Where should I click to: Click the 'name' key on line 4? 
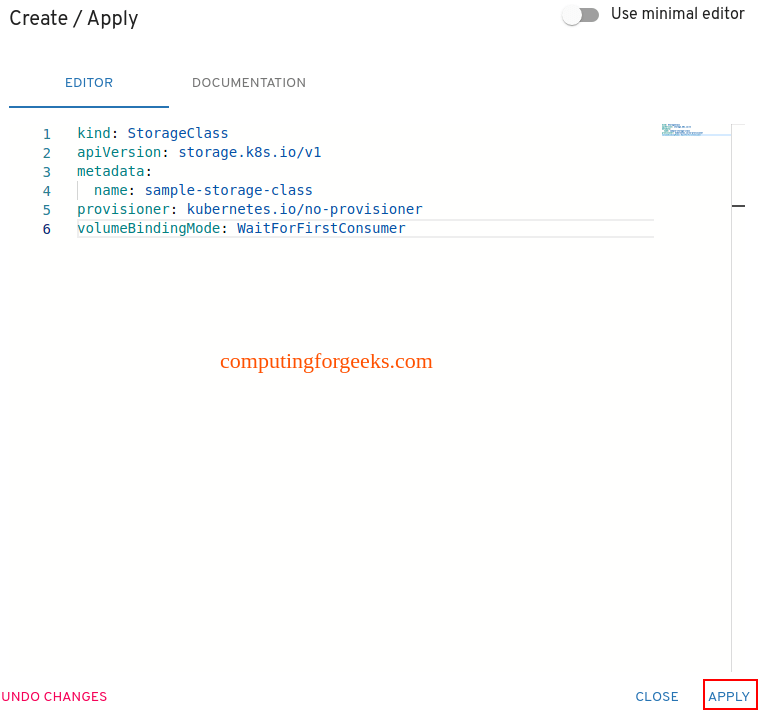tap(111, 191)
